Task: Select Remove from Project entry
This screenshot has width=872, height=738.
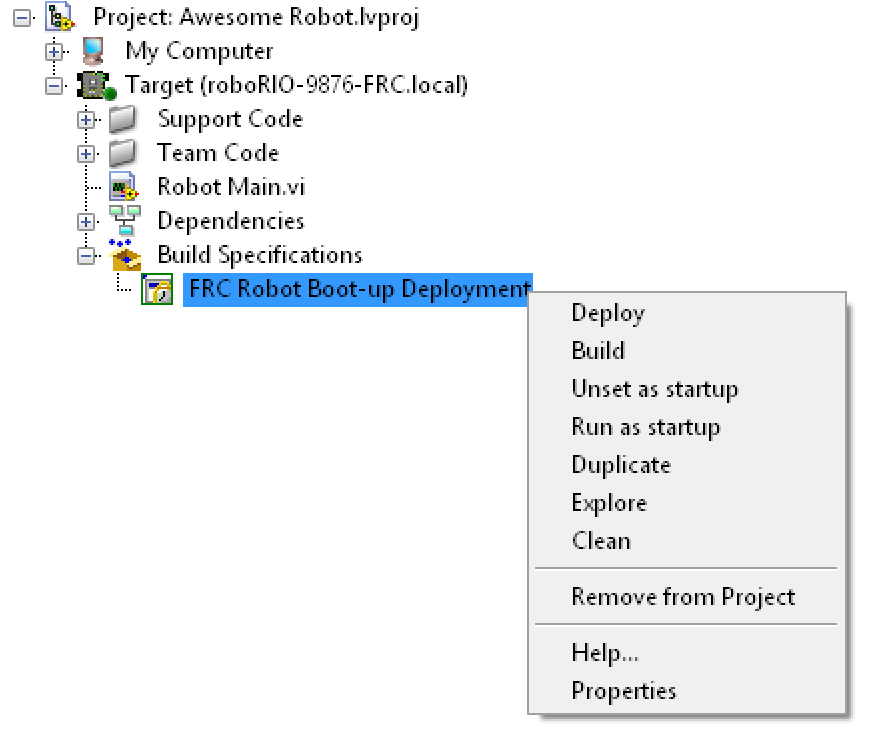Action: [x=683, y=597]
